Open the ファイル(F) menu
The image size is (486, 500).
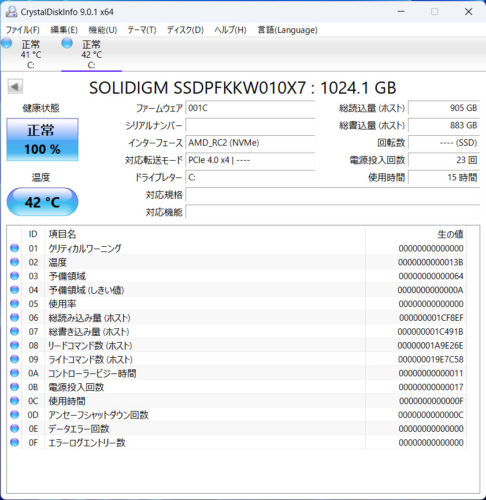(23, 30)
